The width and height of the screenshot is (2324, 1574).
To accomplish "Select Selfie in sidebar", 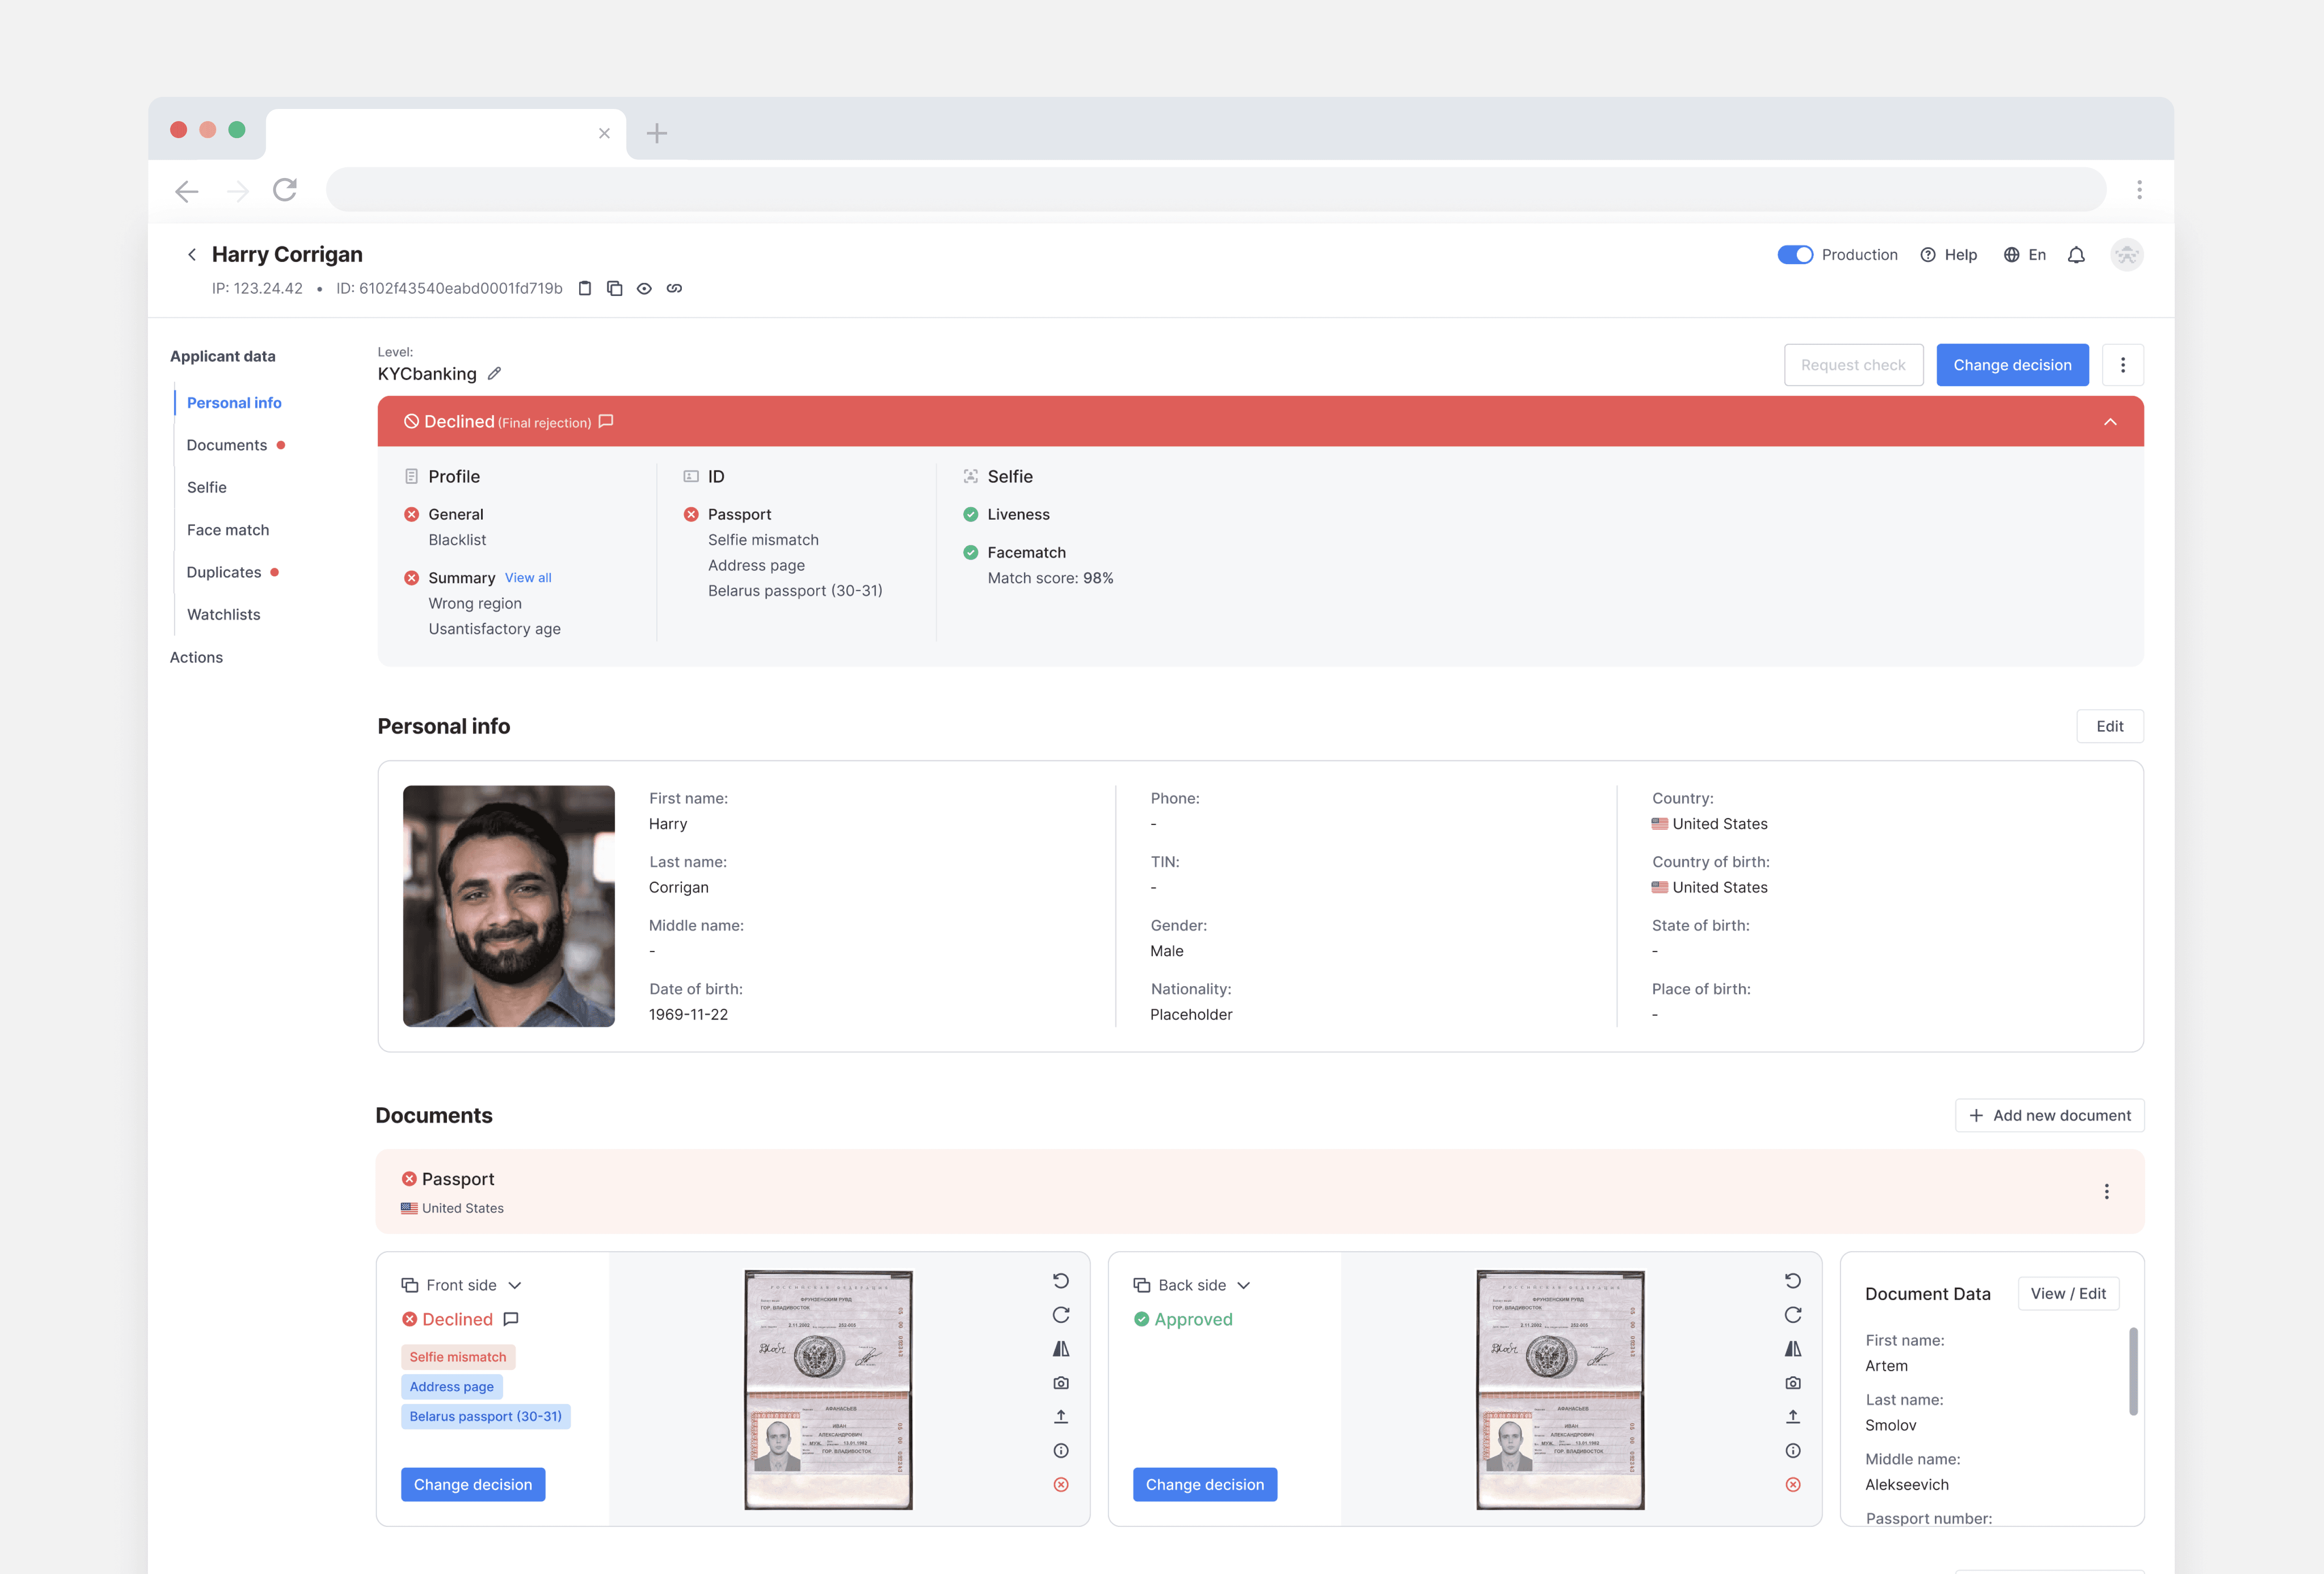I will point(207,487).
